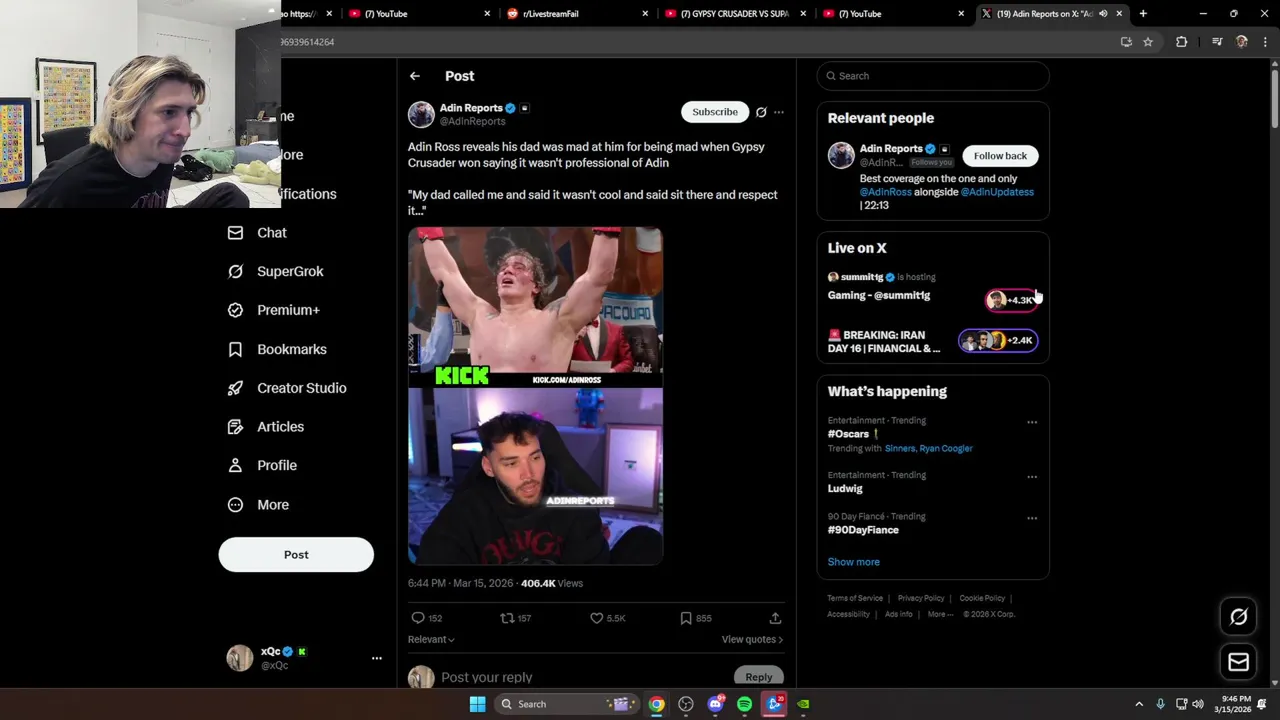Bookmark this page with the star icon
The height and width of the screenshot is (720, 1280).
click(x=1148, y=42)
